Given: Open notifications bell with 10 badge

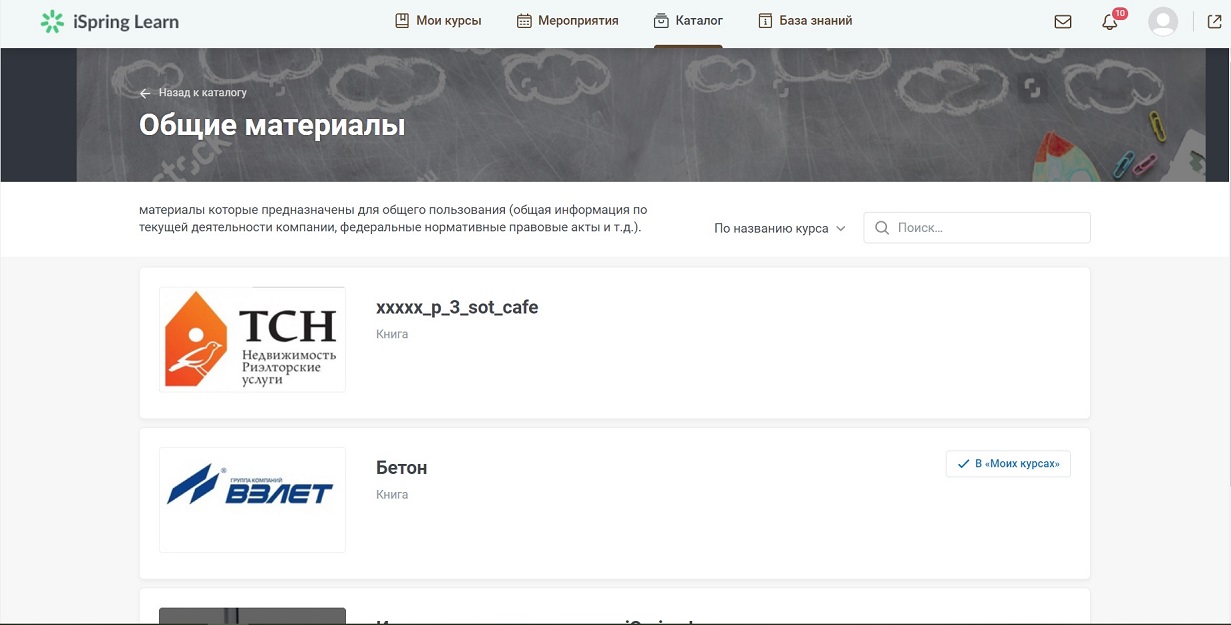Looking at the screenshot, I should tap(1110, 22).
